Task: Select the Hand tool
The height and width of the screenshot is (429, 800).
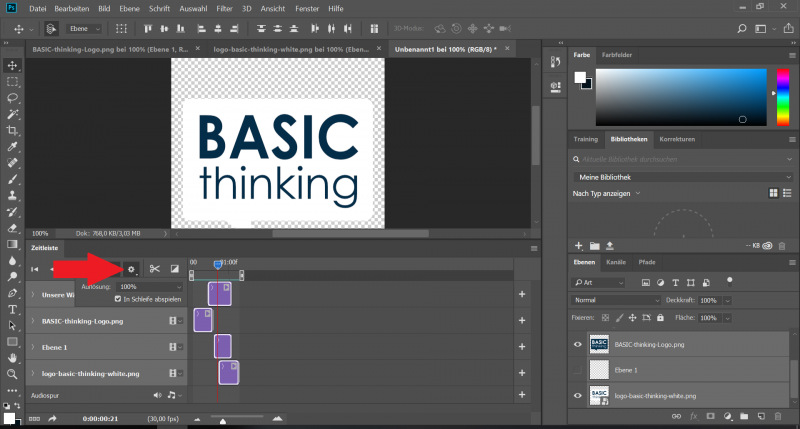Action: point(12,358)
